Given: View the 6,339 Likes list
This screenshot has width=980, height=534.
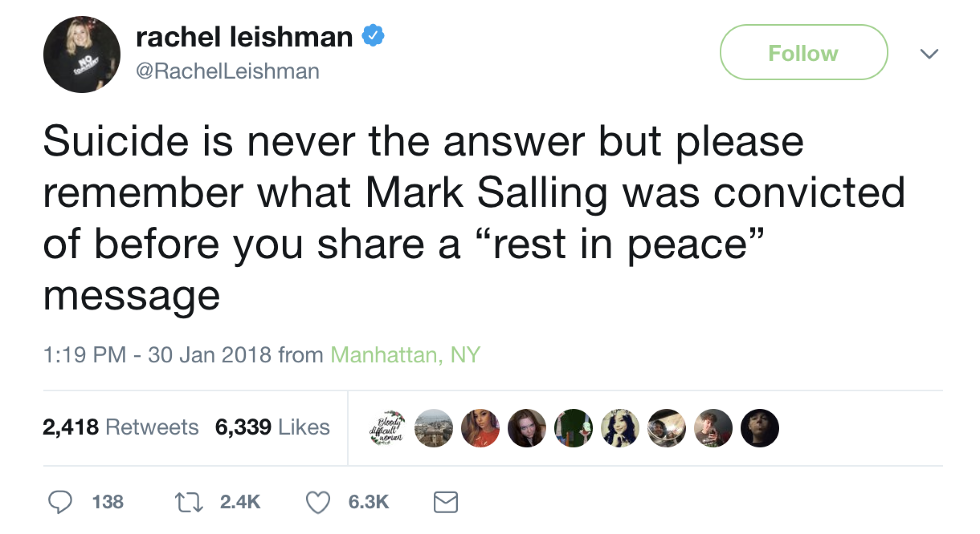Looking at the screenshot, I should (272, 427).
